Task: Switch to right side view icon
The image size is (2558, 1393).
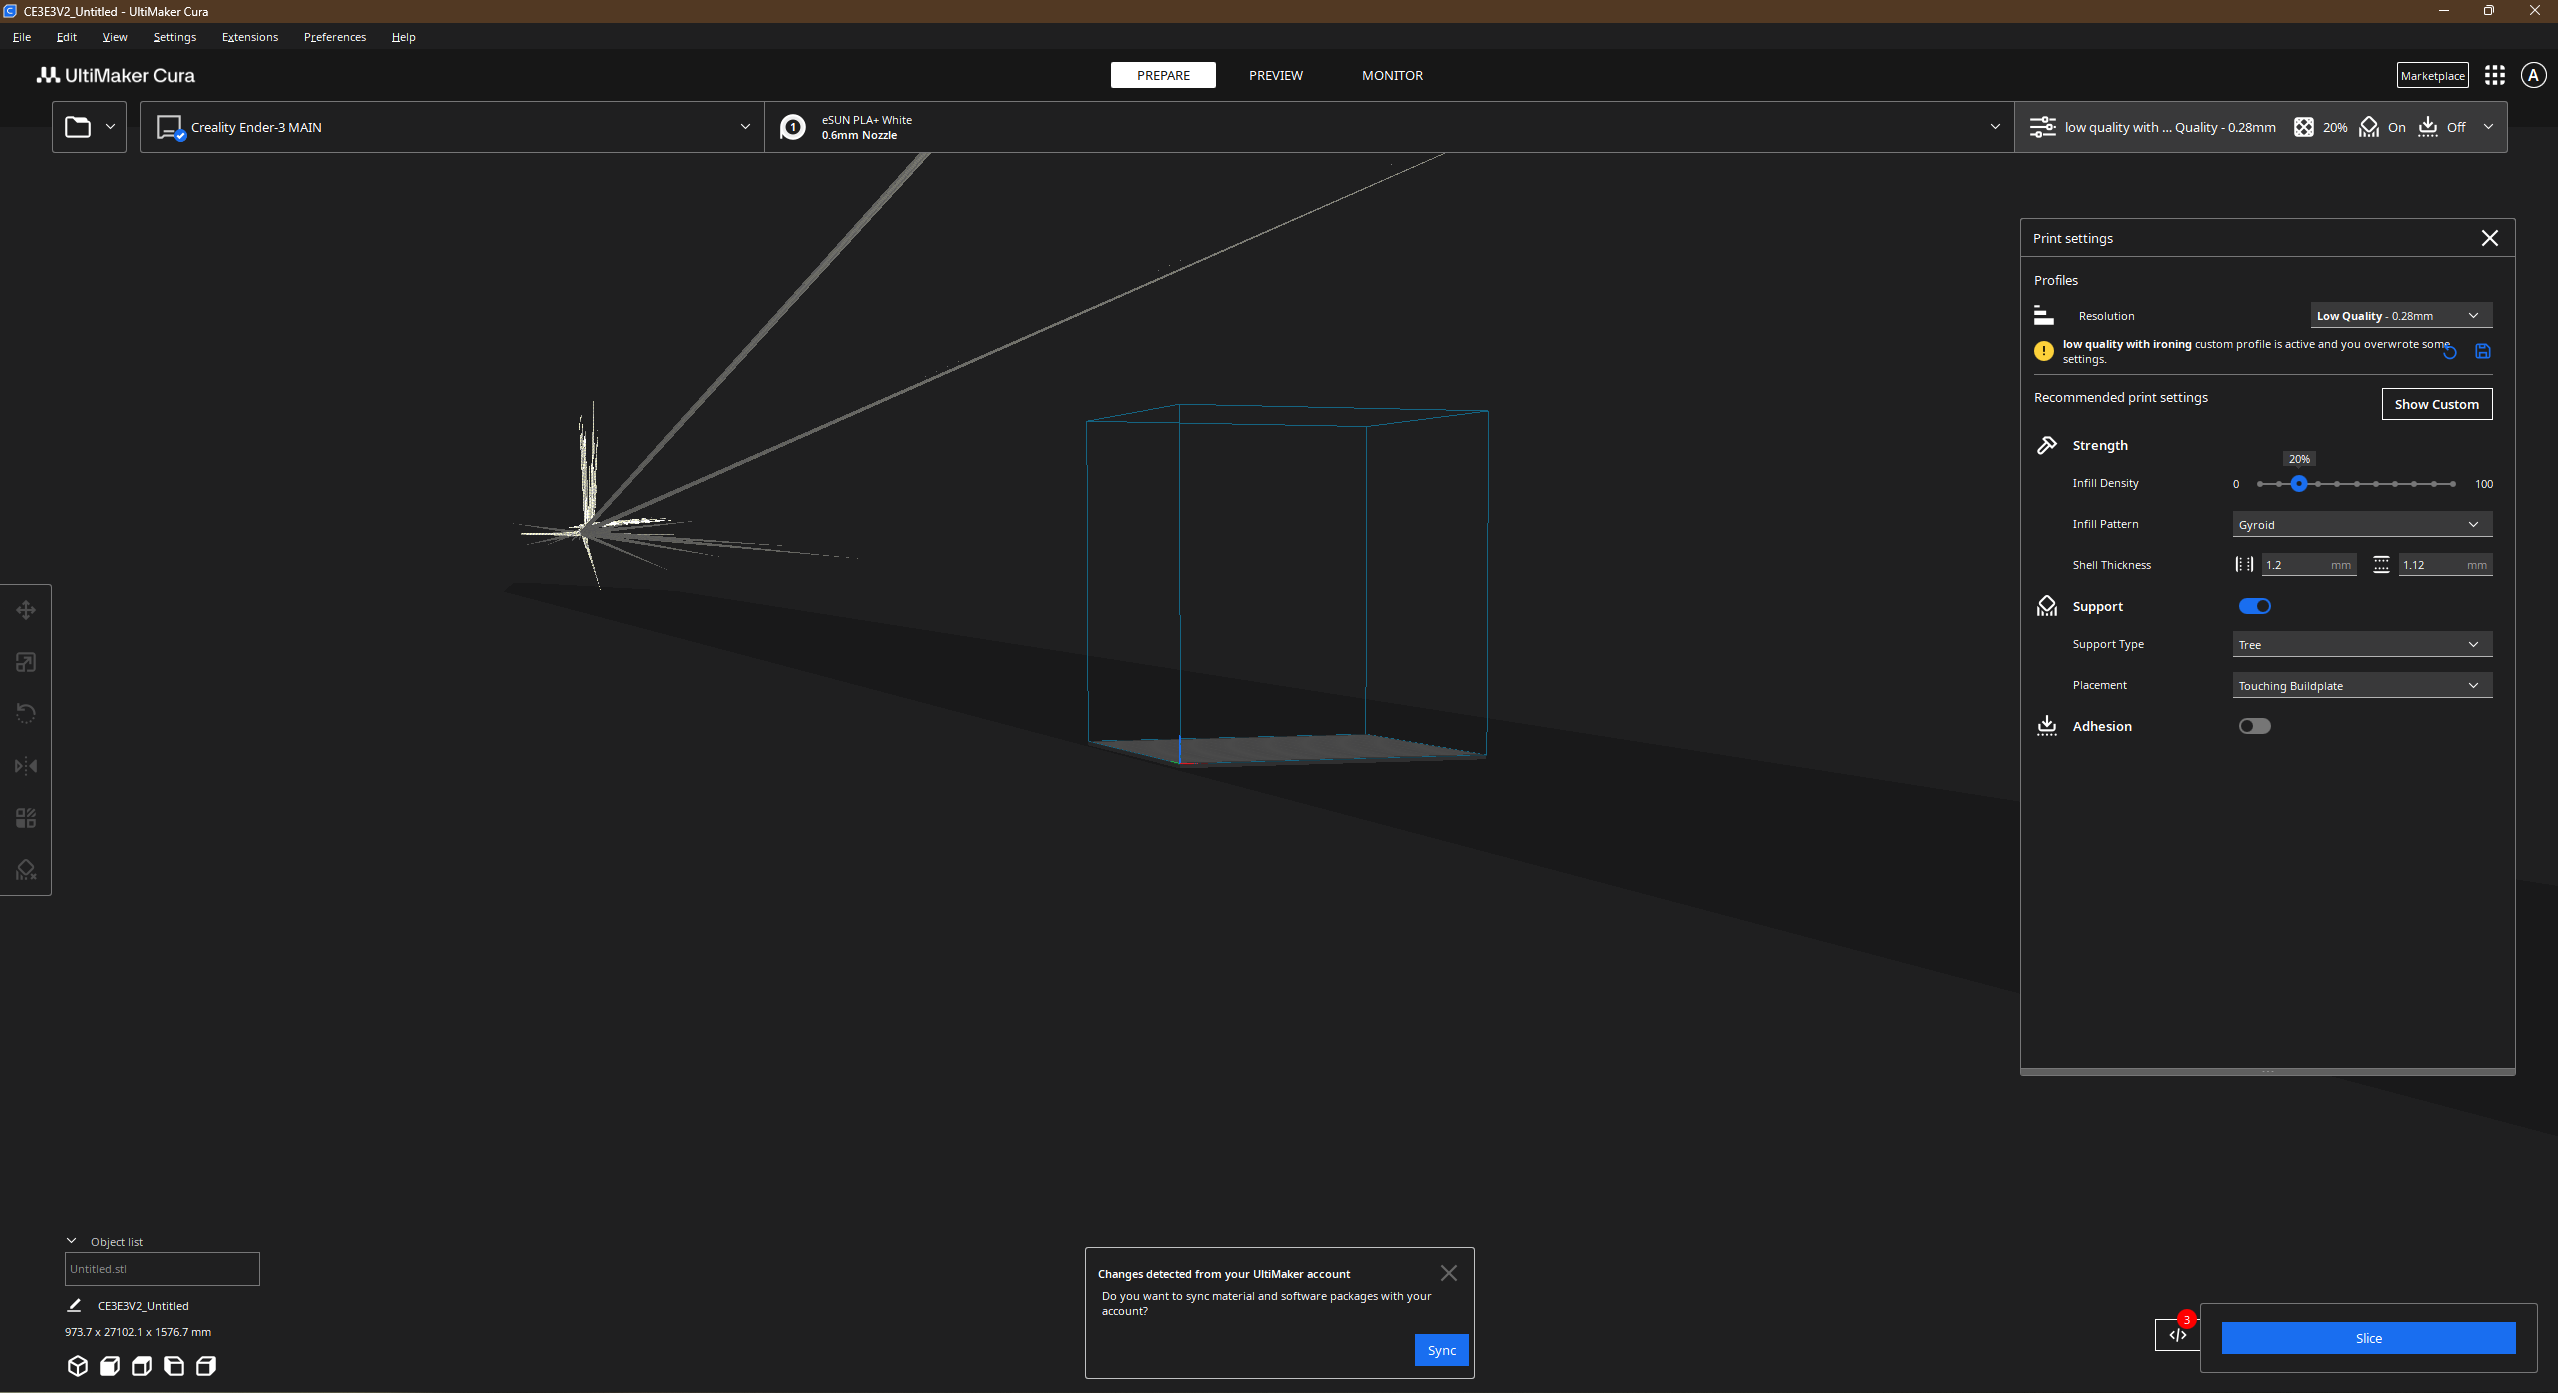Action: click(206, 1366)
